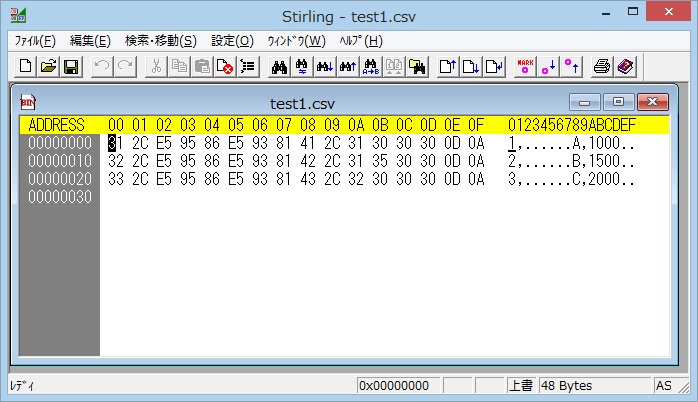
Task: Click ASCII text '2,......B,1500..'
Action: (572, 161)
